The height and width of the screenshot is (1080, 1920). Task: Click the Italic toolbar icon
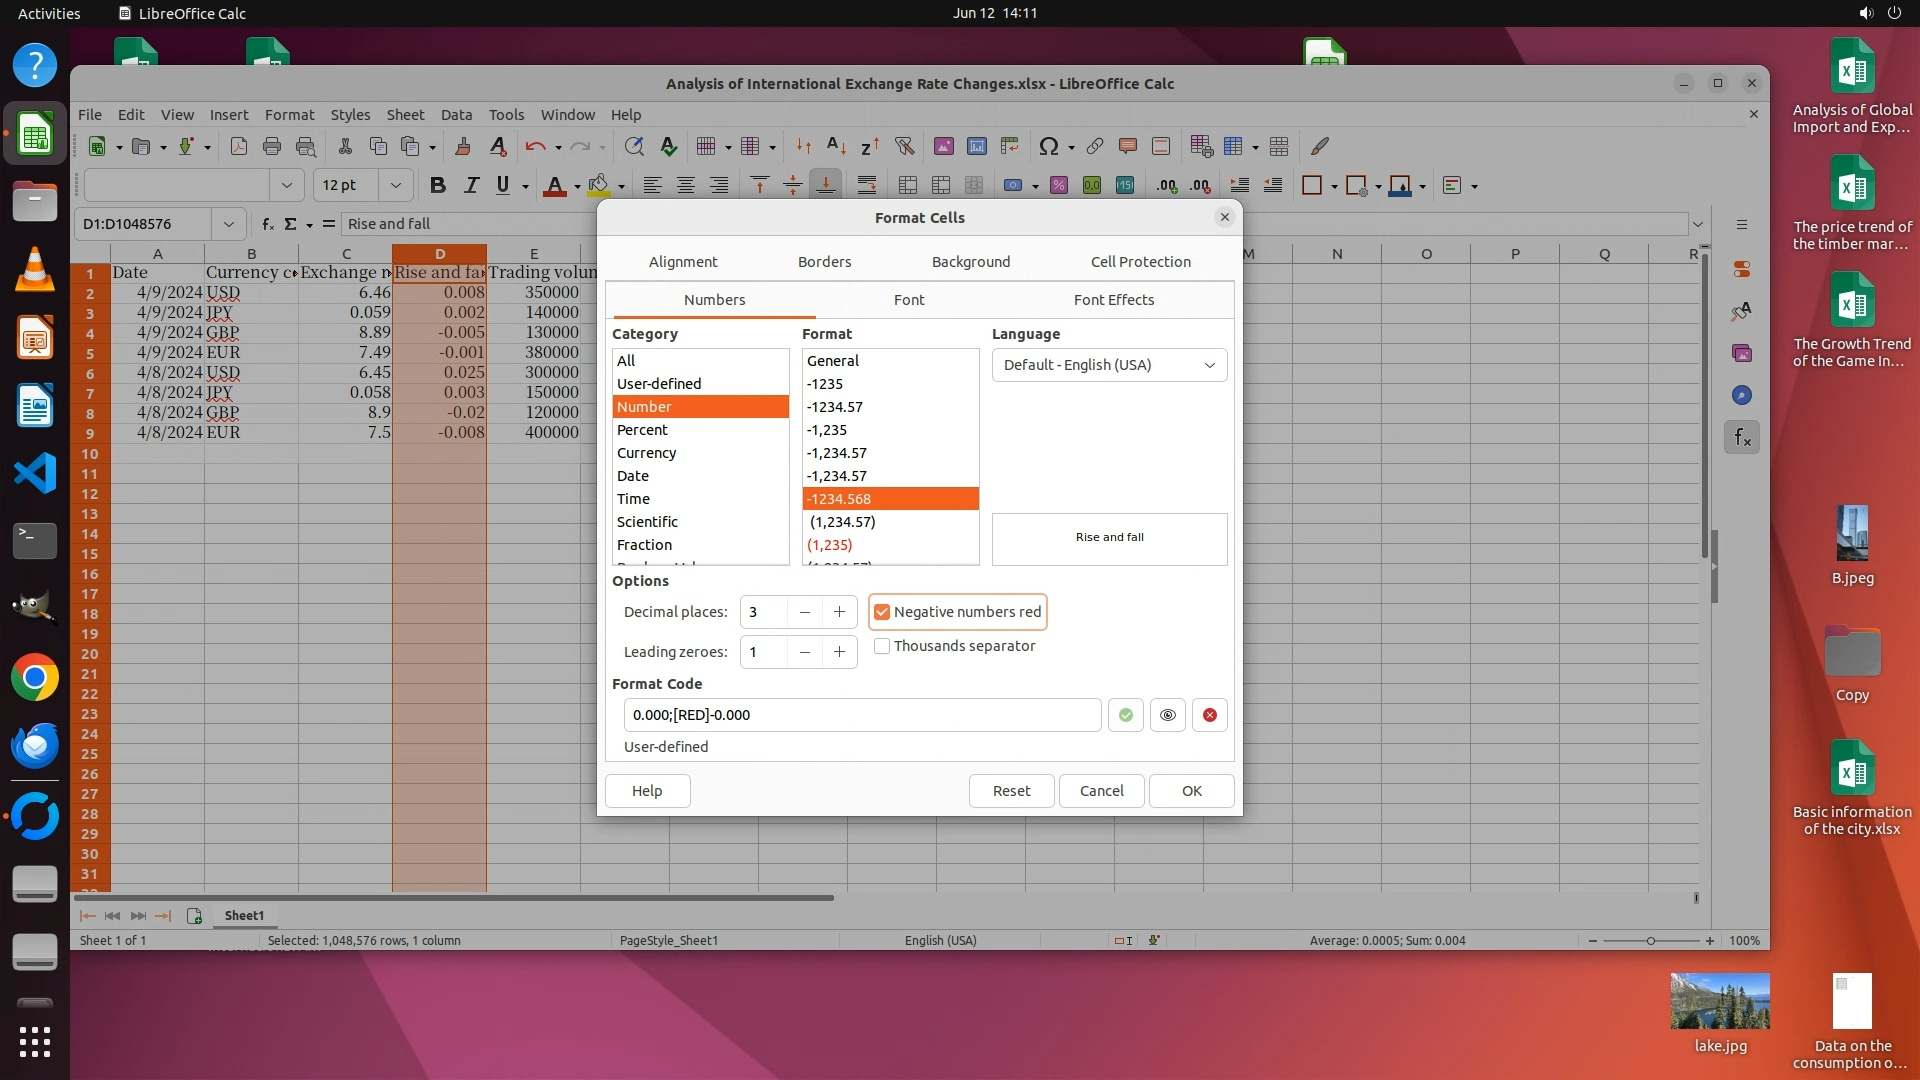point(471,185)
